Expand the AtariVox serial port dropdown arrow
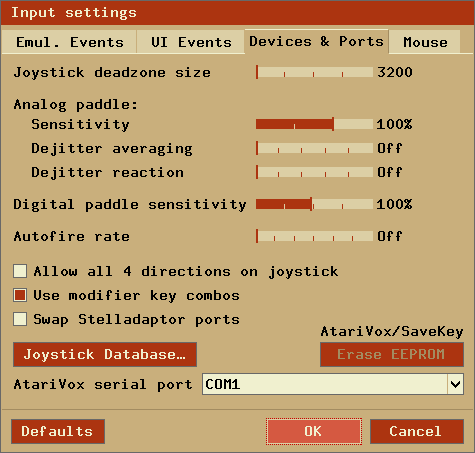Image resolution: width=475 pixels, height=453 pixels. point(455,384)
